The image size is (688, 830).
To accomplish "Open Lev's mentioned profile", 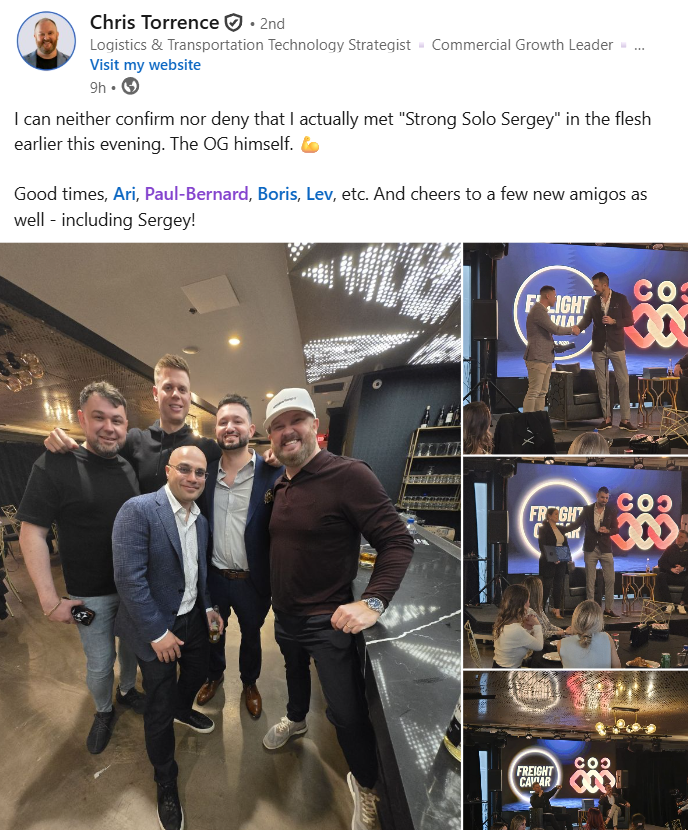I will (320, 194).
